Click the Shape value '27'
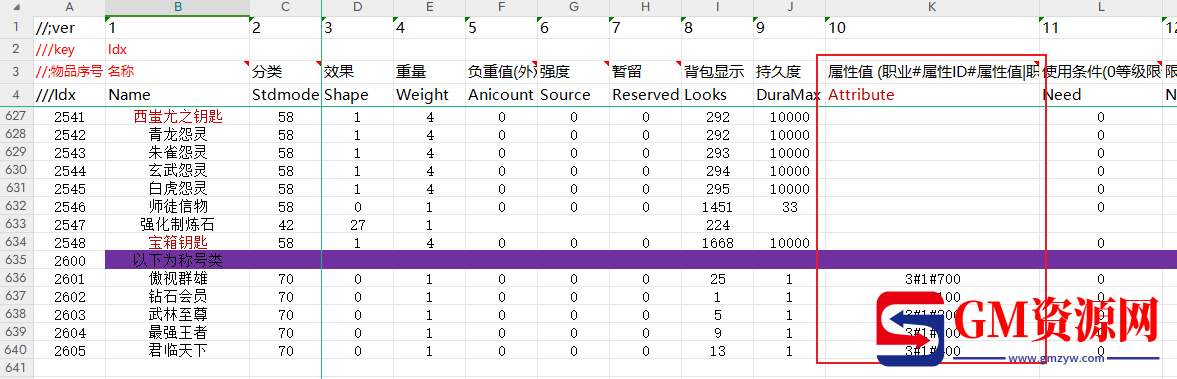This screenshot has height=379, width=1177. coord(358,224)
